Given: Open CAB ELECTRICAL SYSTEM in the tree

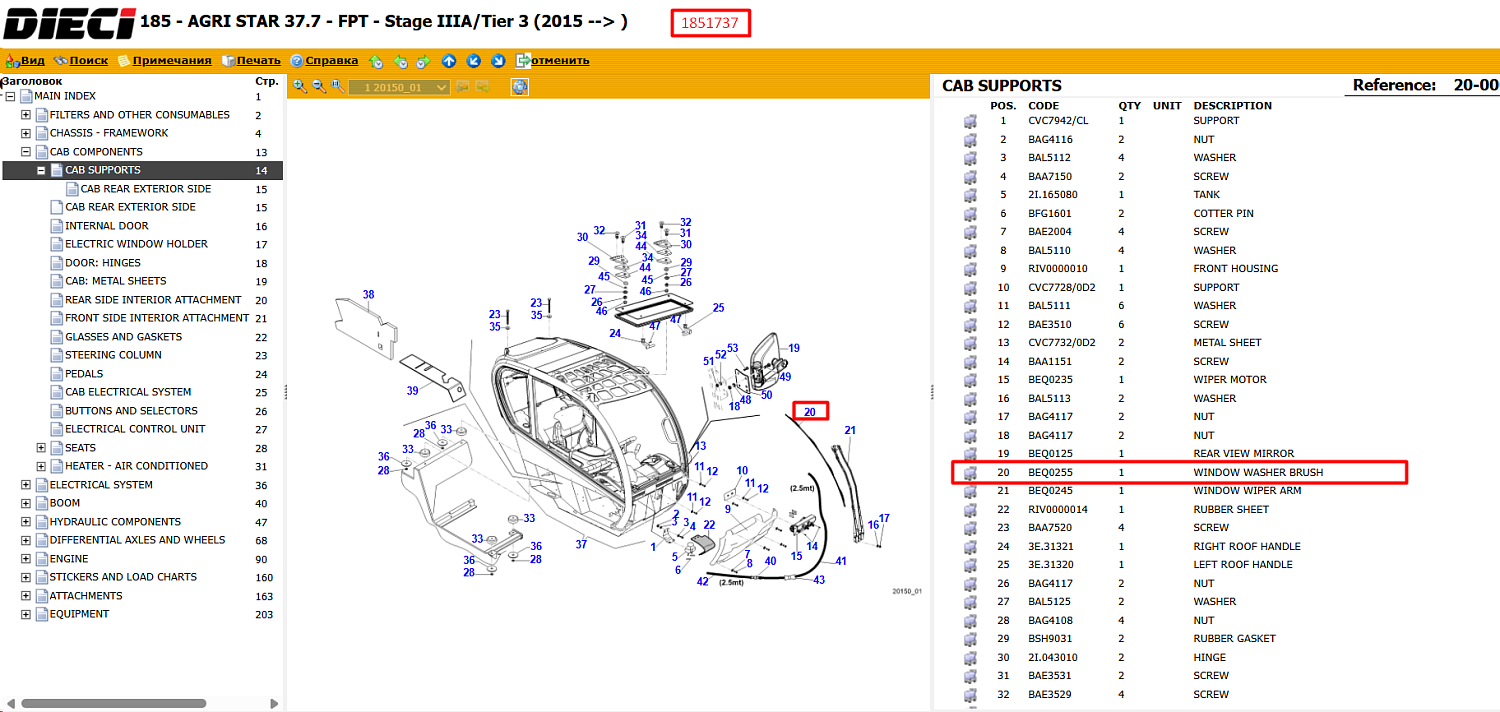Looking at the screenshot, I should coord(128,392).
